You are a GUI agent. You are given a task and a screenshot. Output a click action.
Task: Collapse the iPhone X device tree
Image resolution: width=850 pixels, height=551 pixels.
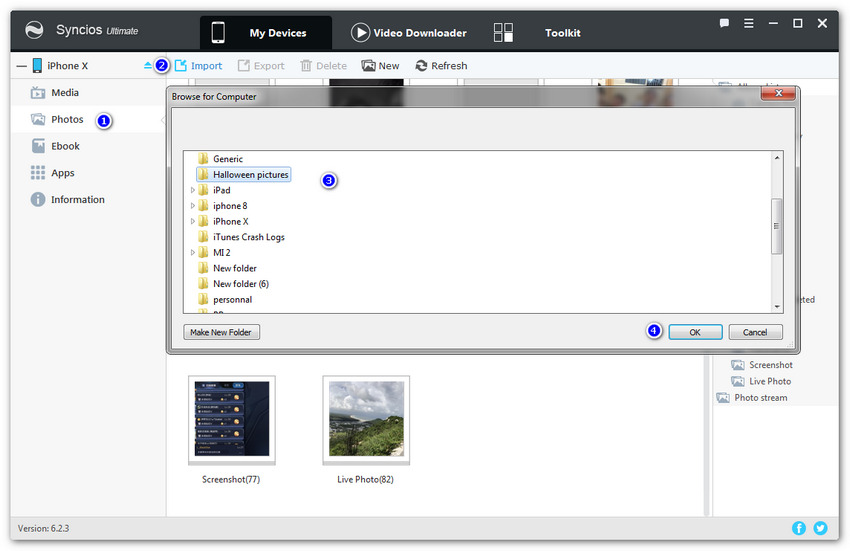[x=21, y=66]
